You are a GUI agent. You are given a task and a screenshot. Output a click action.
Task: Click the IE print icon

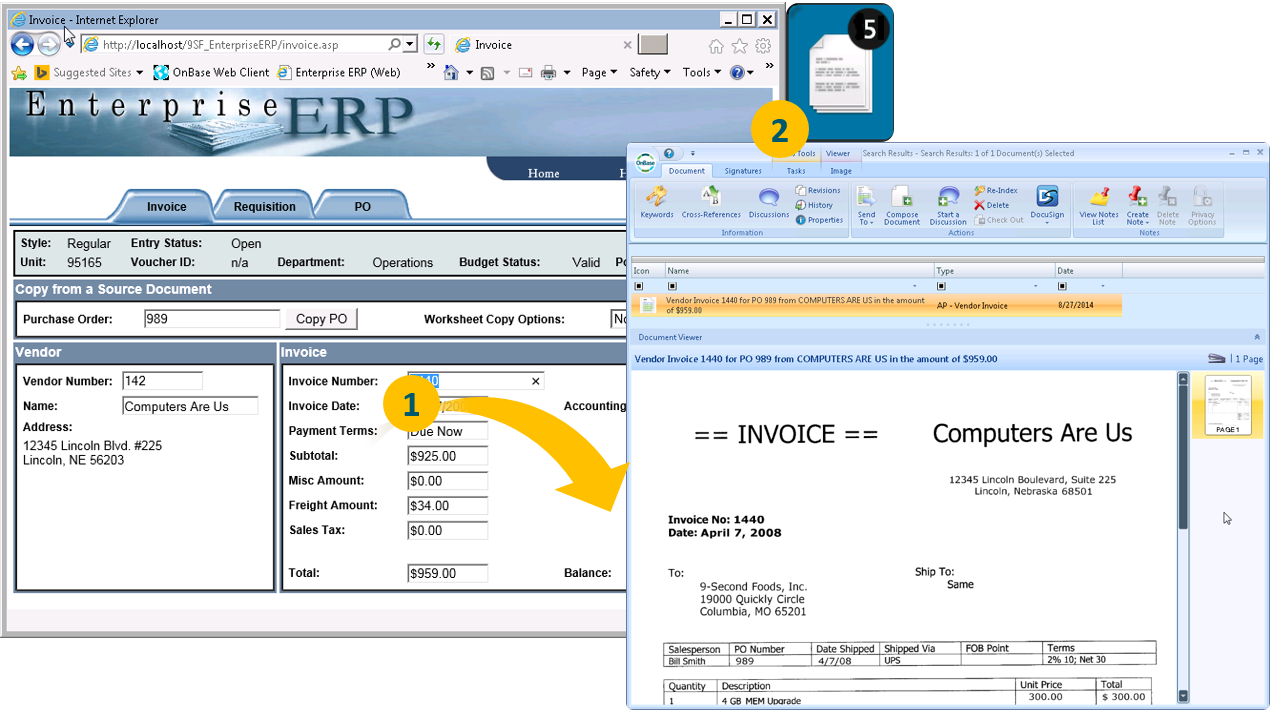click(549, 72)
